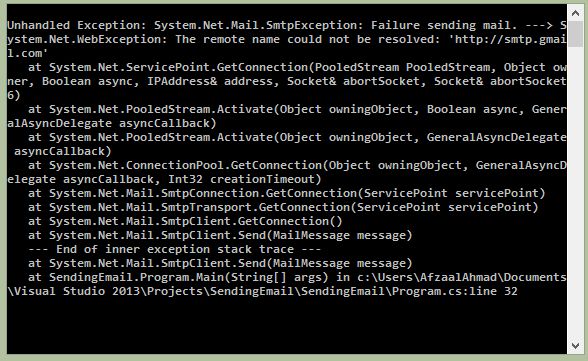
Task: Click the vertical scrollbar thumb
Action: tap(575, 34)
